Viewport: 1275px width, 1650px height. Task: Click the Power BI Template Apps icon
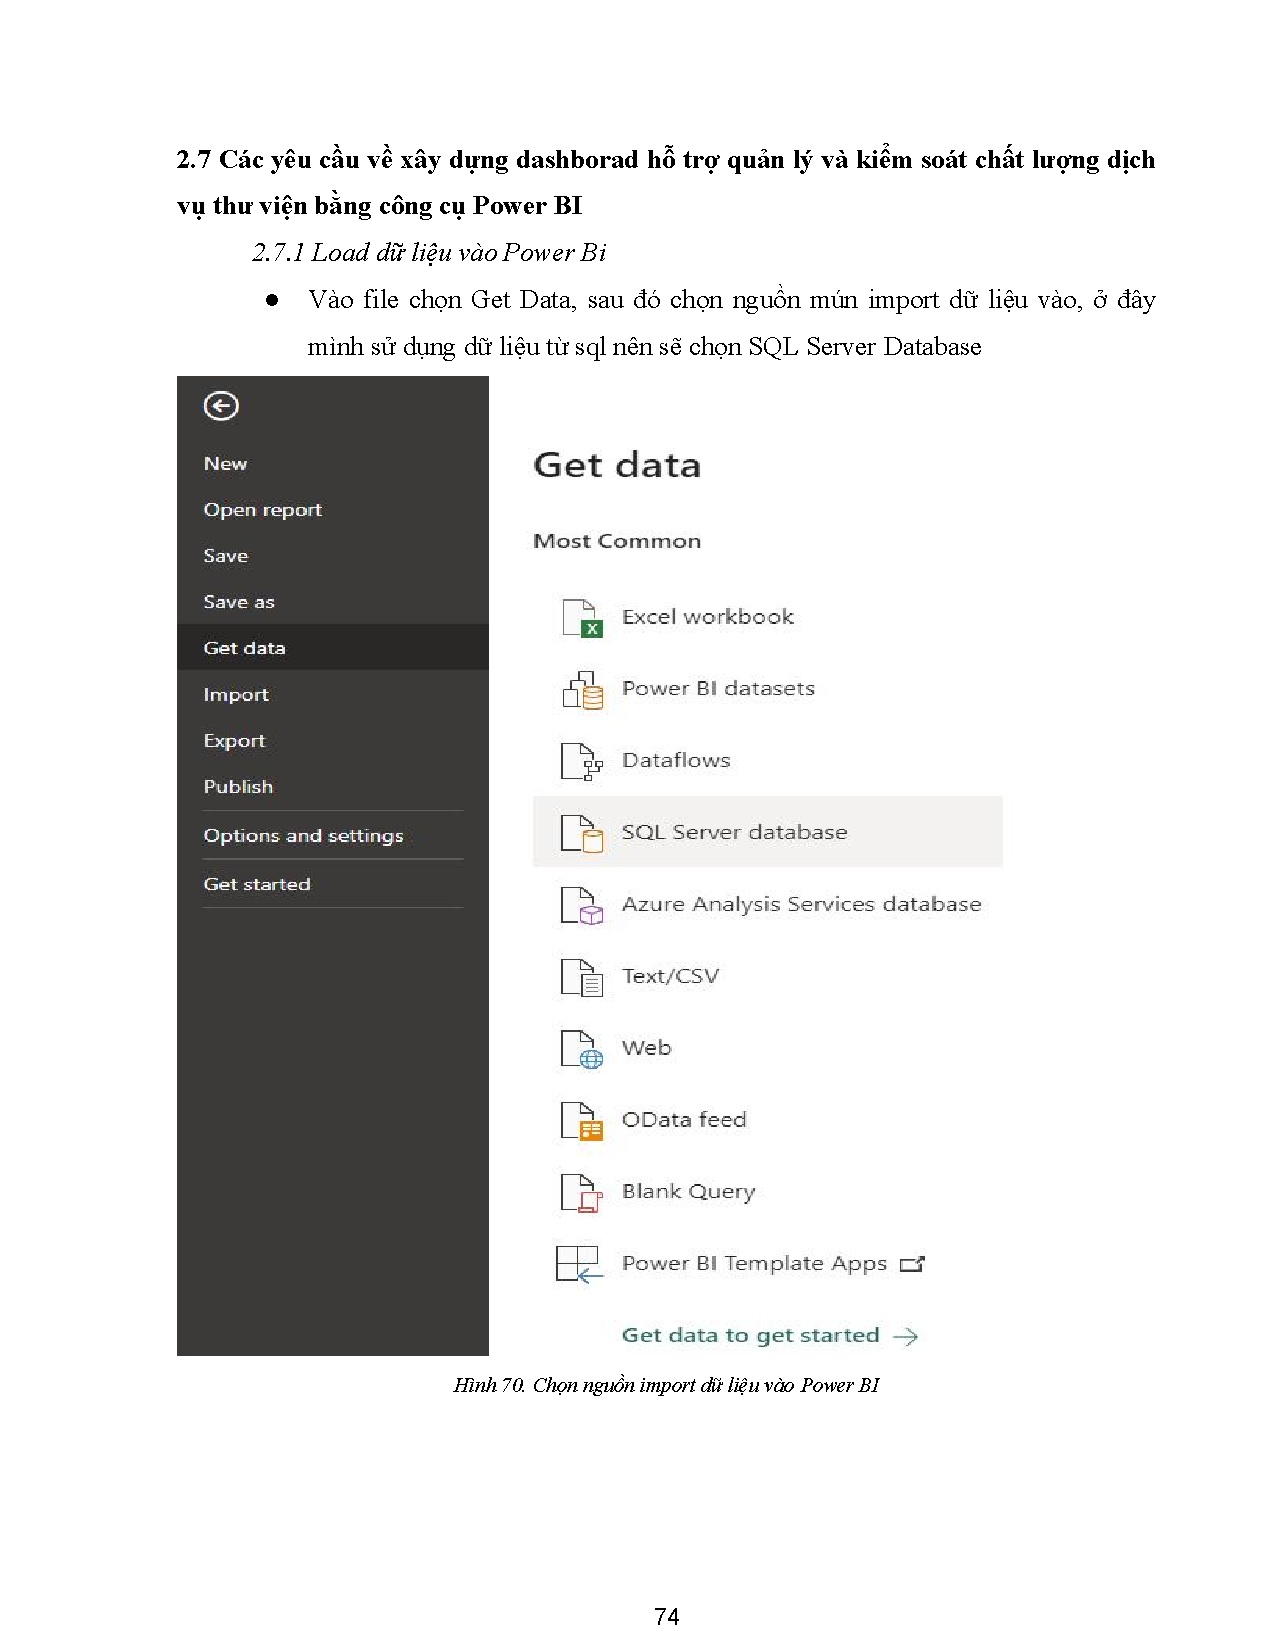tap(579, 1264)
